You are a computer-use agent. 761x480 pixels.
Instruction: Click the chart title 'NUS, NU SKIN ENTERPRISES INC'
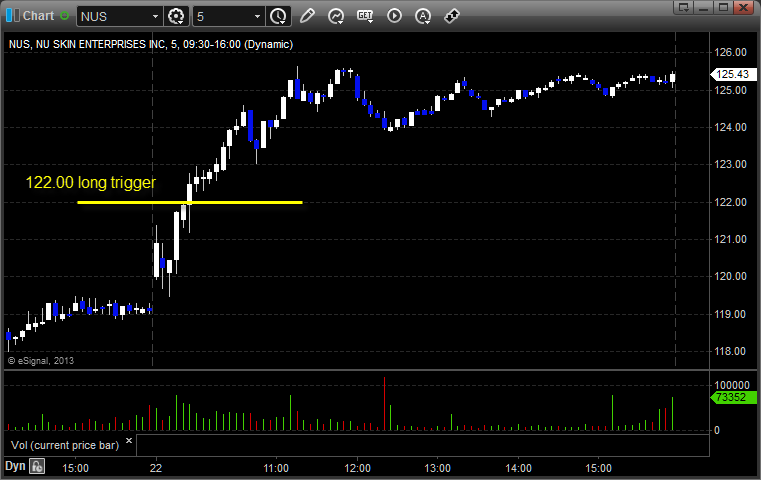(87, 44)
